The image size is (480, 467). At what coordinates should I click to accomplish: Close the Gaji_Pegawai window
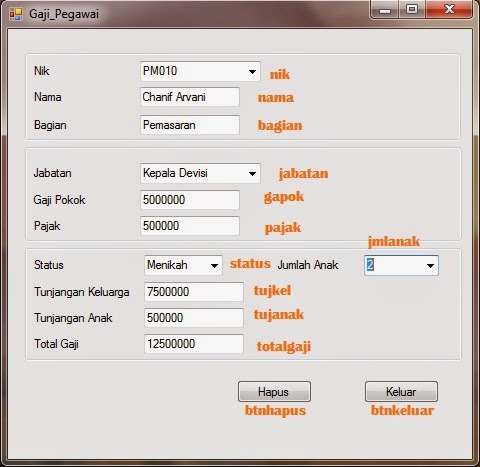[449, 9]
